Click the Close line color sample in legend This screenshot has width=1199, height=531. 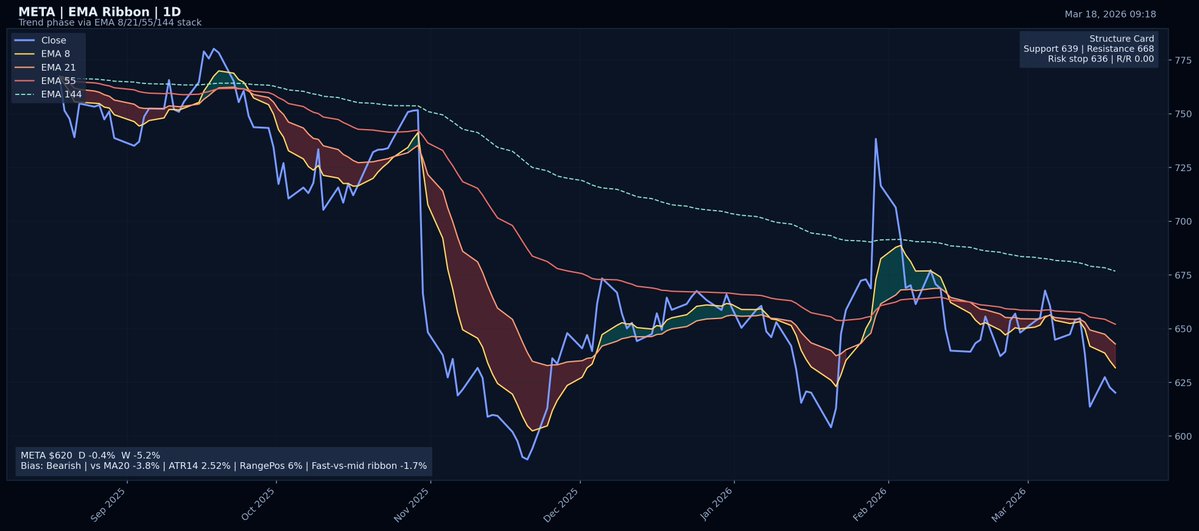[25, 41]
